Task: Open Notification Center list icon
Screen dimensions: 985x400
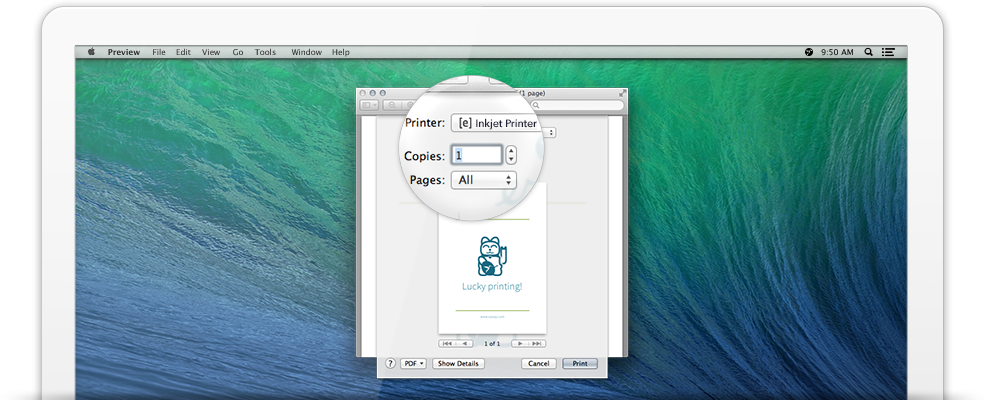Action: 888,52
